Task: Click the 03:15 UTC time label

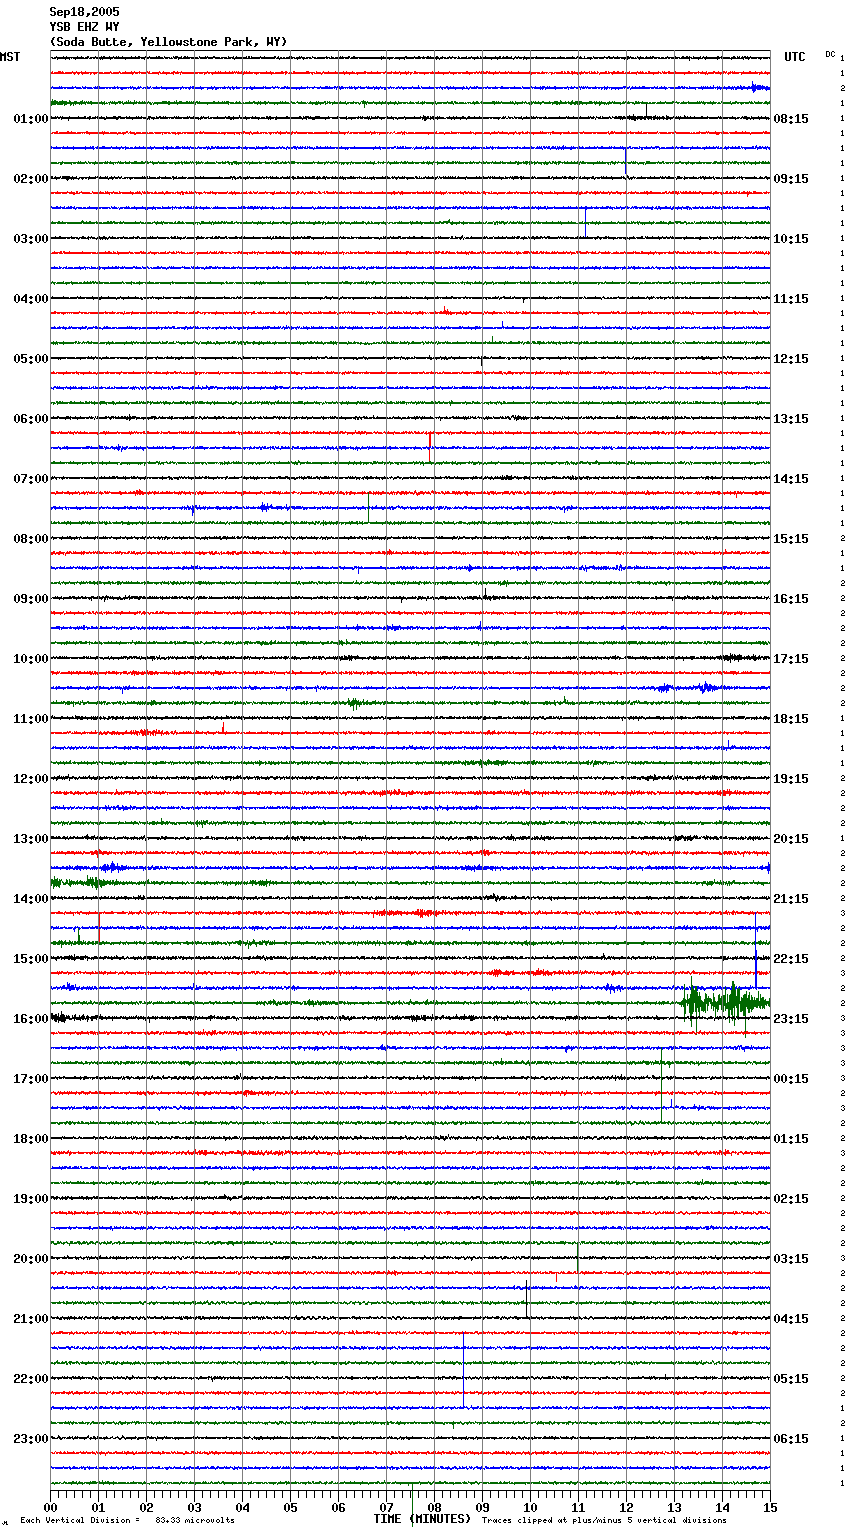Action: (791, 1259)
